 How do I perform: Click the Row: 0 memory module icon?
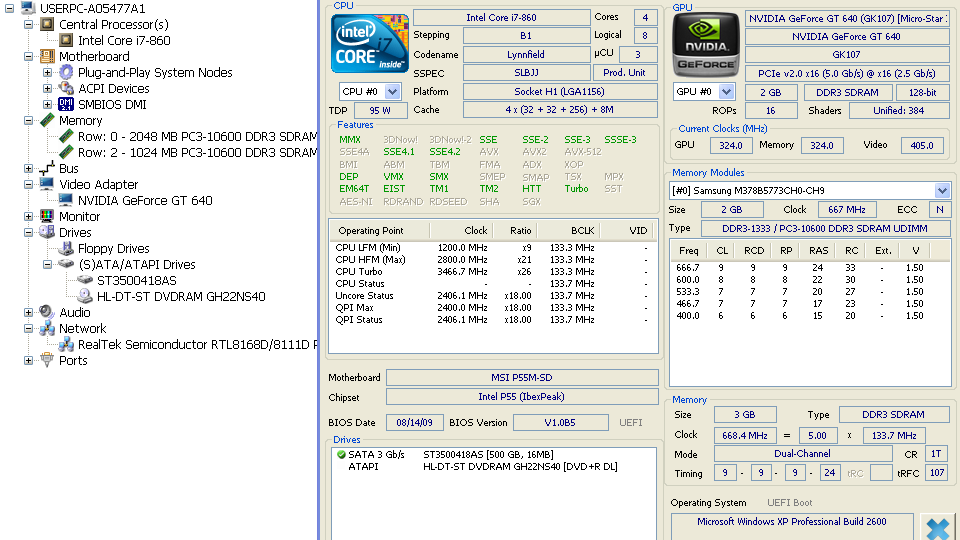[x=66, y=136]
